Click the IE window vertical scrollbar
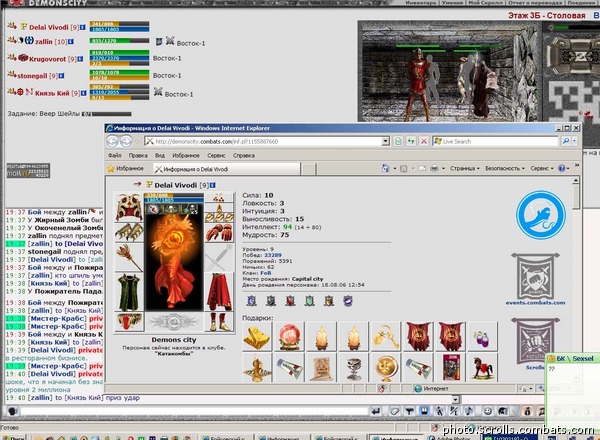Screen dimensions: 600x440 [x=576, y=279]
